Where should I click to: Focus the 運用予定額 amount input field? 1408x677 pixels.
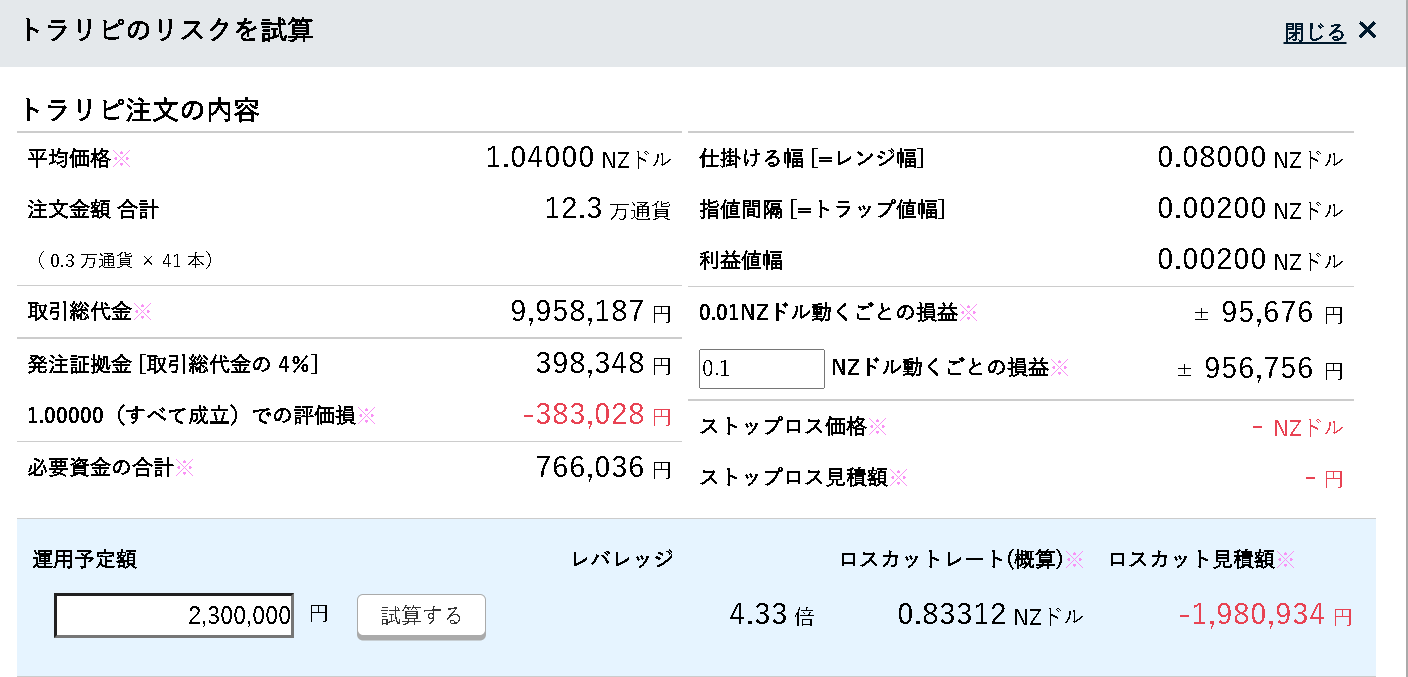tap(174, 615)
